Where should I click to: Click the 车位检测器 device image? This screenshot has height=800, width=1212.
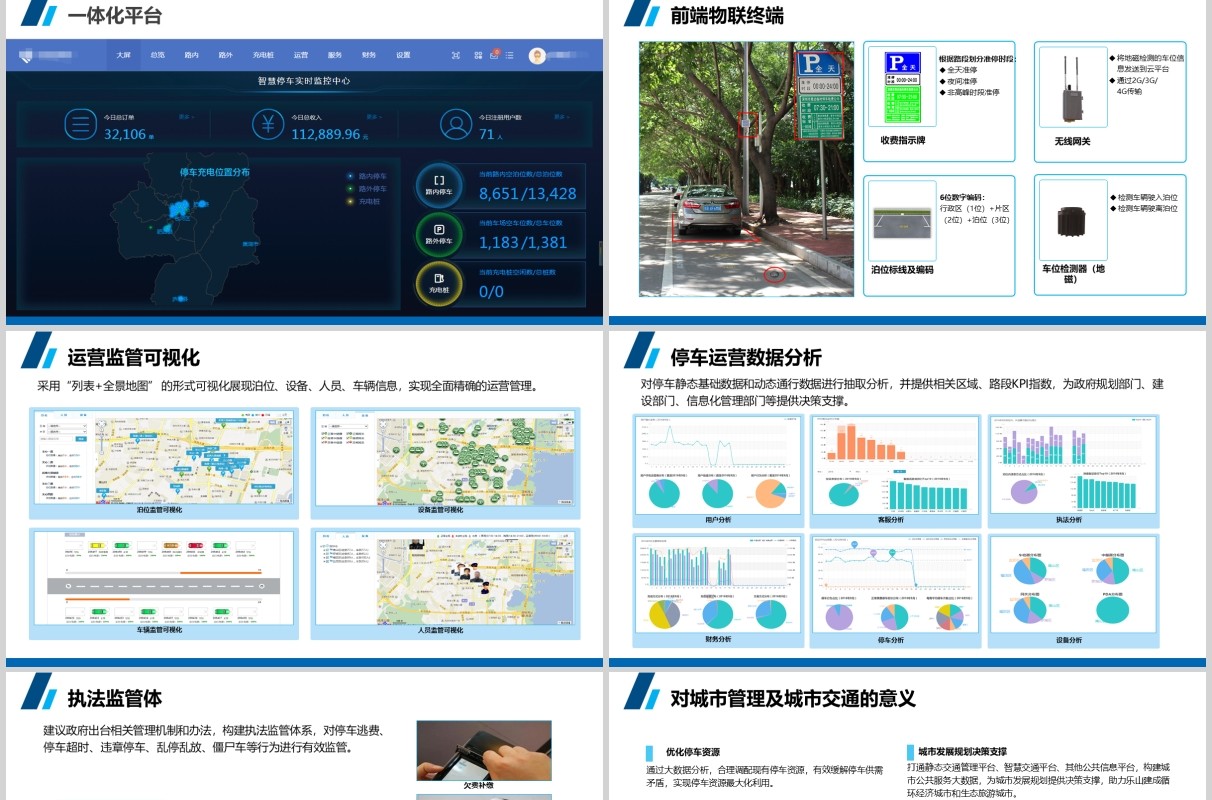click(1074, 220)
